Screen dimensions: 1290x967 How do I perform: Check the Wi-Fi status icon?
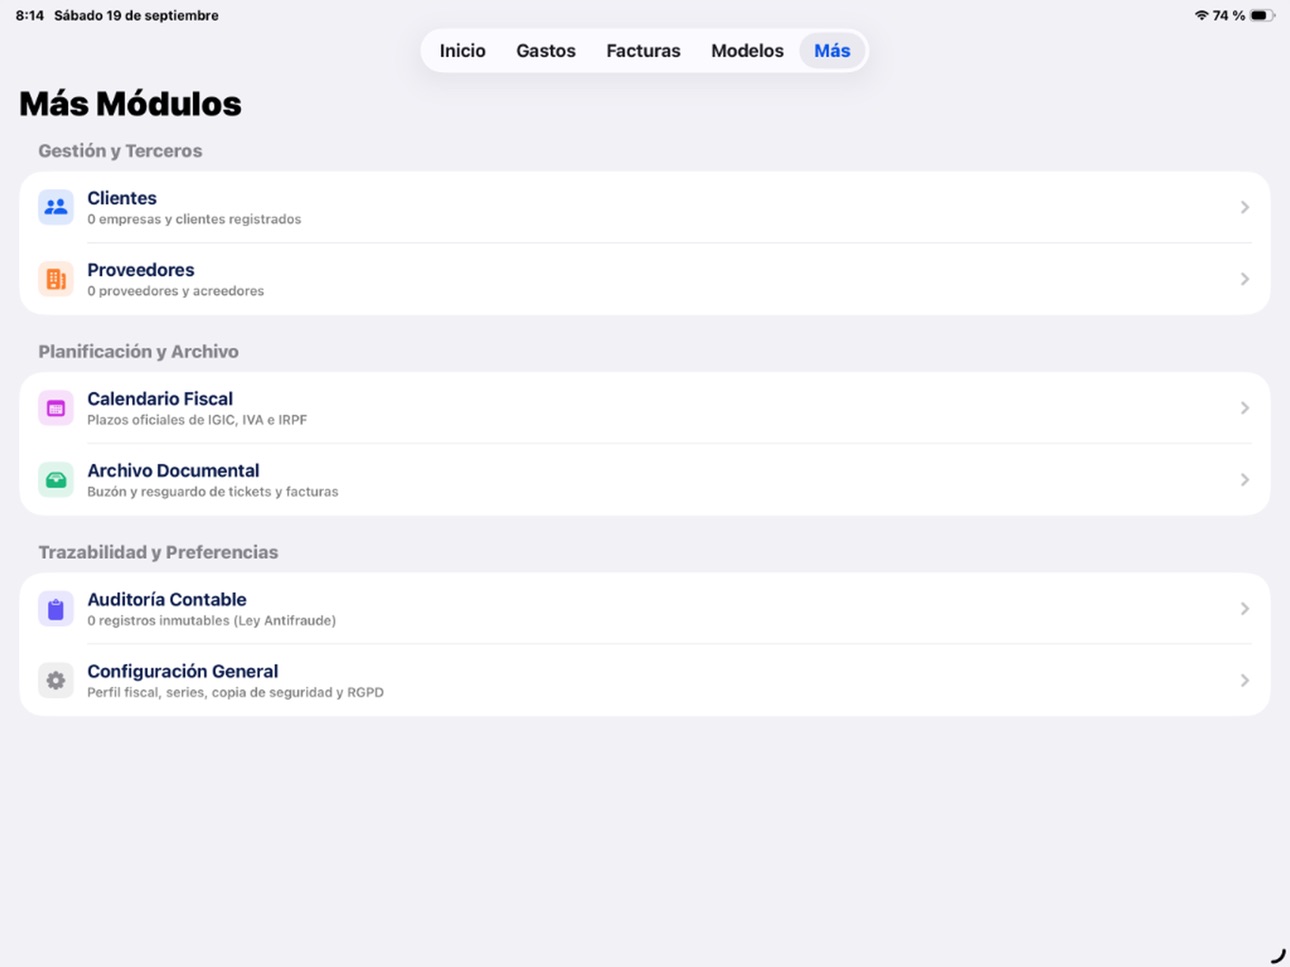tap(1201, 15)
